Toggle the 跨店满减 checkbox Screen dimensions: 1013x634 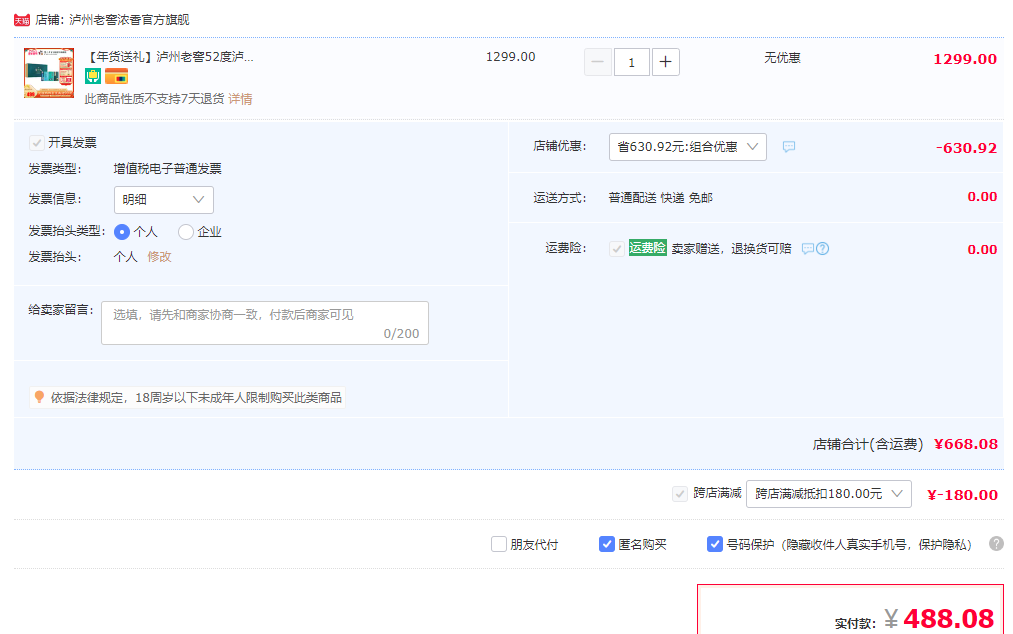(680, 494)
